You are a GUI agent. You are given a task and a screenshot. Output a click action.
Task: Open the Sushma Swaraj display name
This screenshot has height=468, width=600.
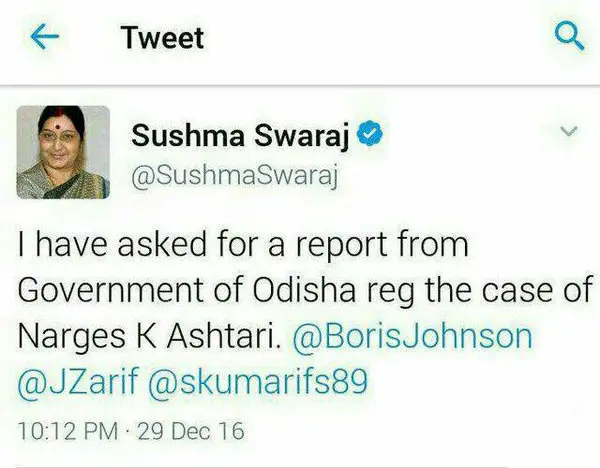pyautogui.click(x=240, y=136)
